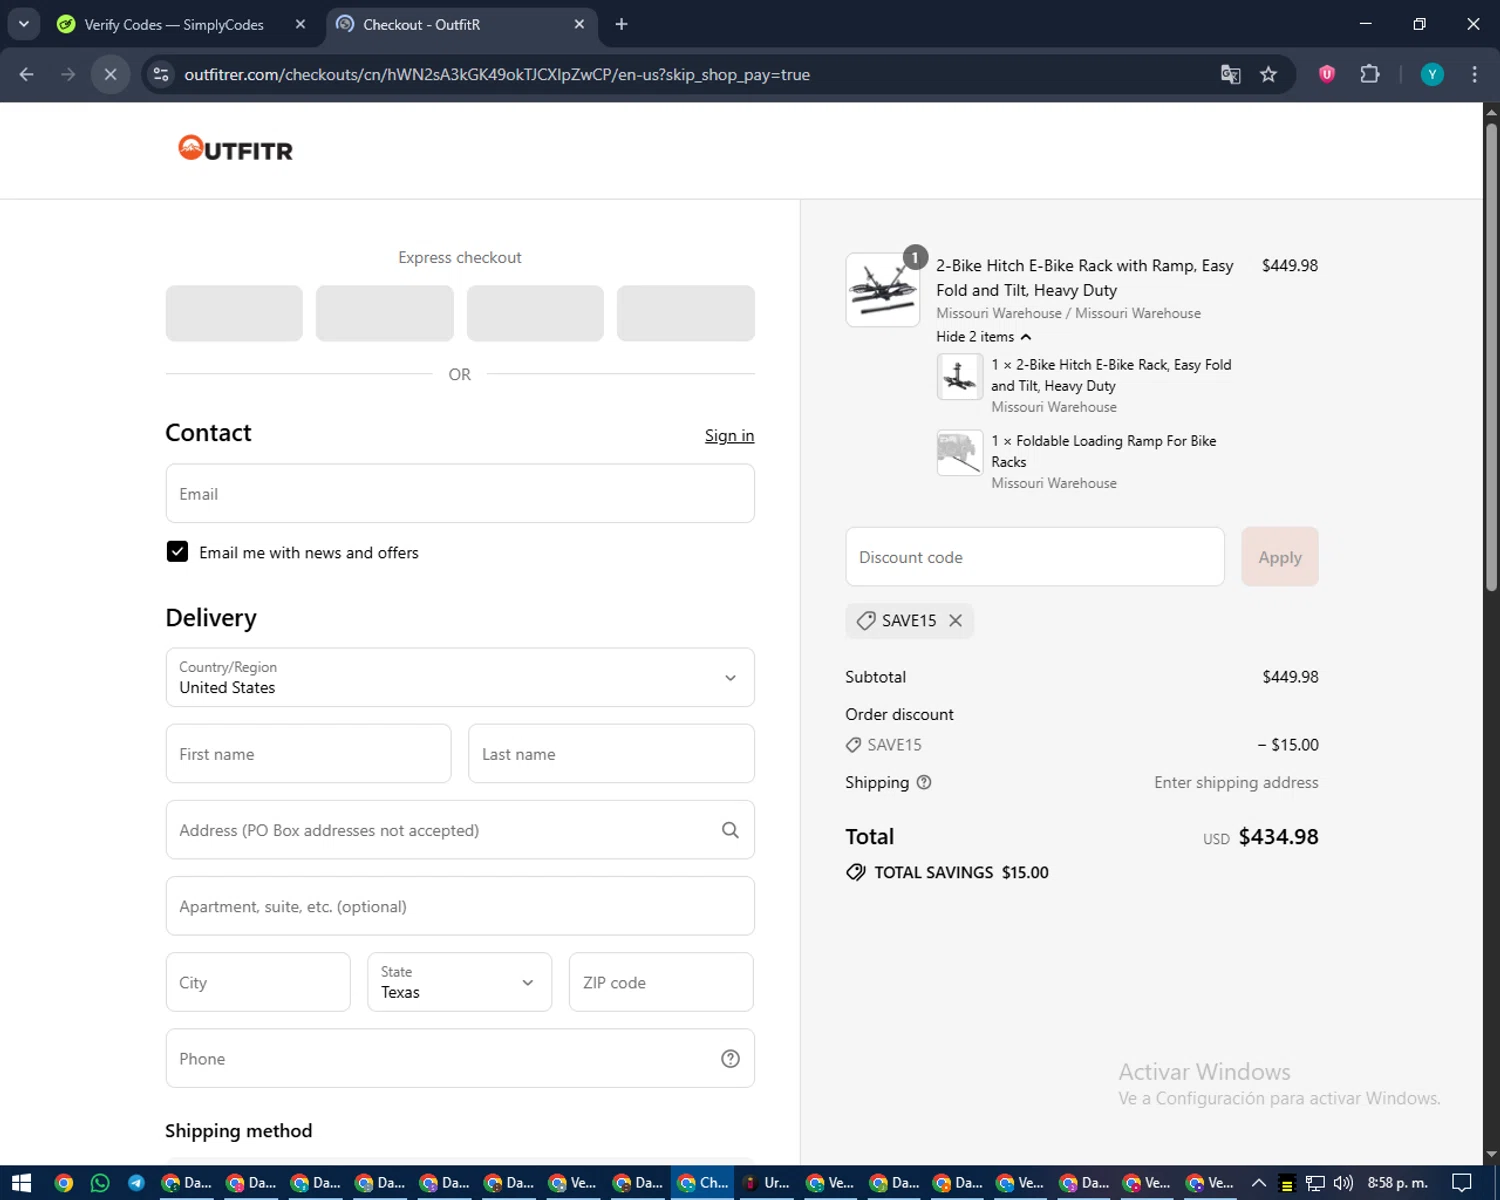1500x1200 pixels.
Task: Open the network tray icon
Action: point(1315,1183)
